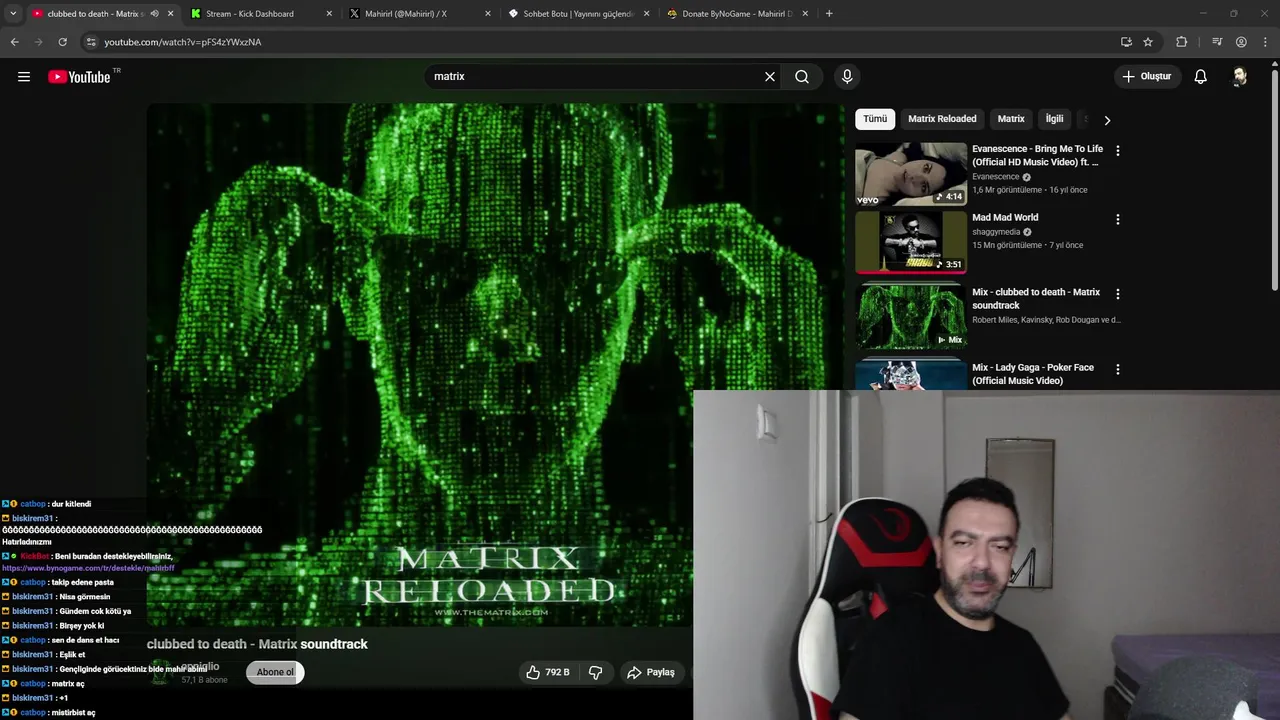This screenshot has width=1280, height=720.
Task: Open YouTube notifications bell
Action: [1201, 77]
